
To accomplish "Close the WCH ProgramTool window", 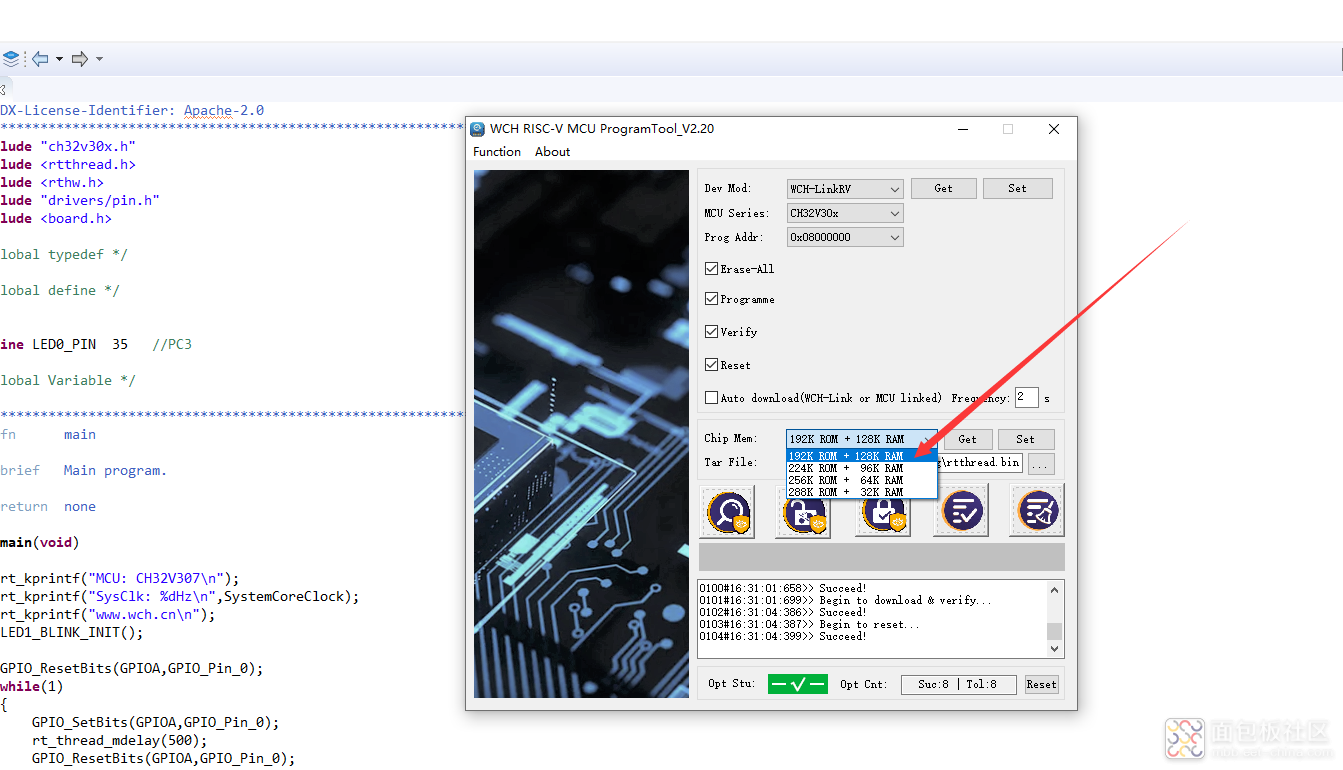I will pyautogui.click(x=1053, y=129).
